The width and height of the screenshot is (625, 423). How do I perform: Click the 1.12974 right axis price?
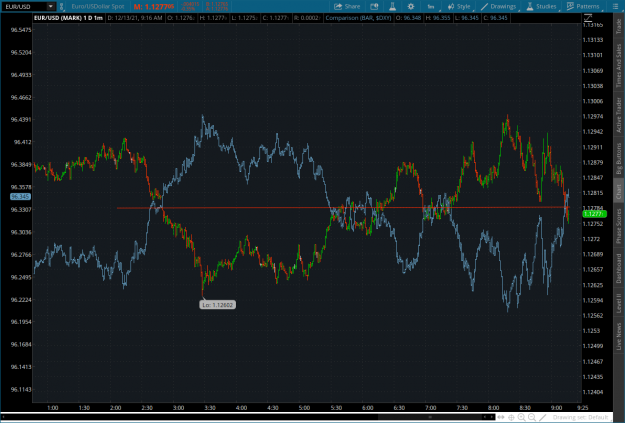[x=593, y=116]
